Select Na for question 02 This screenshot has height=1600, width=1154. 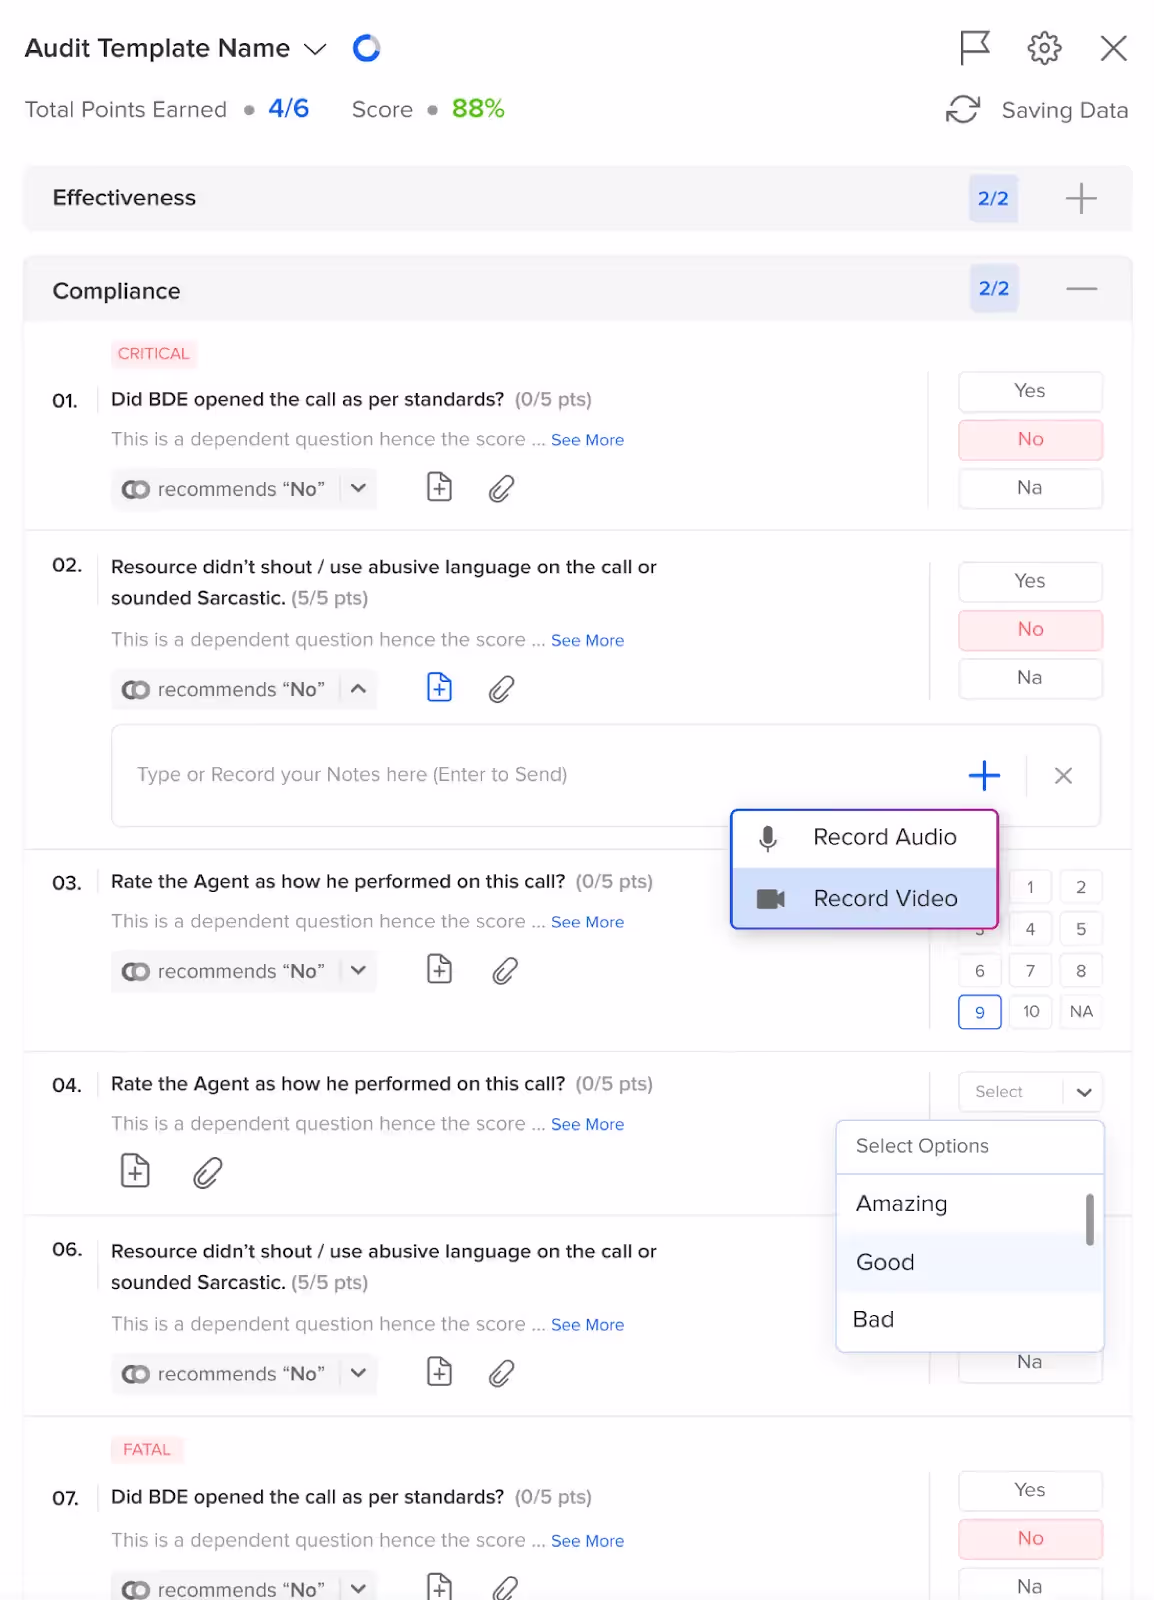tap(1030, 678)
